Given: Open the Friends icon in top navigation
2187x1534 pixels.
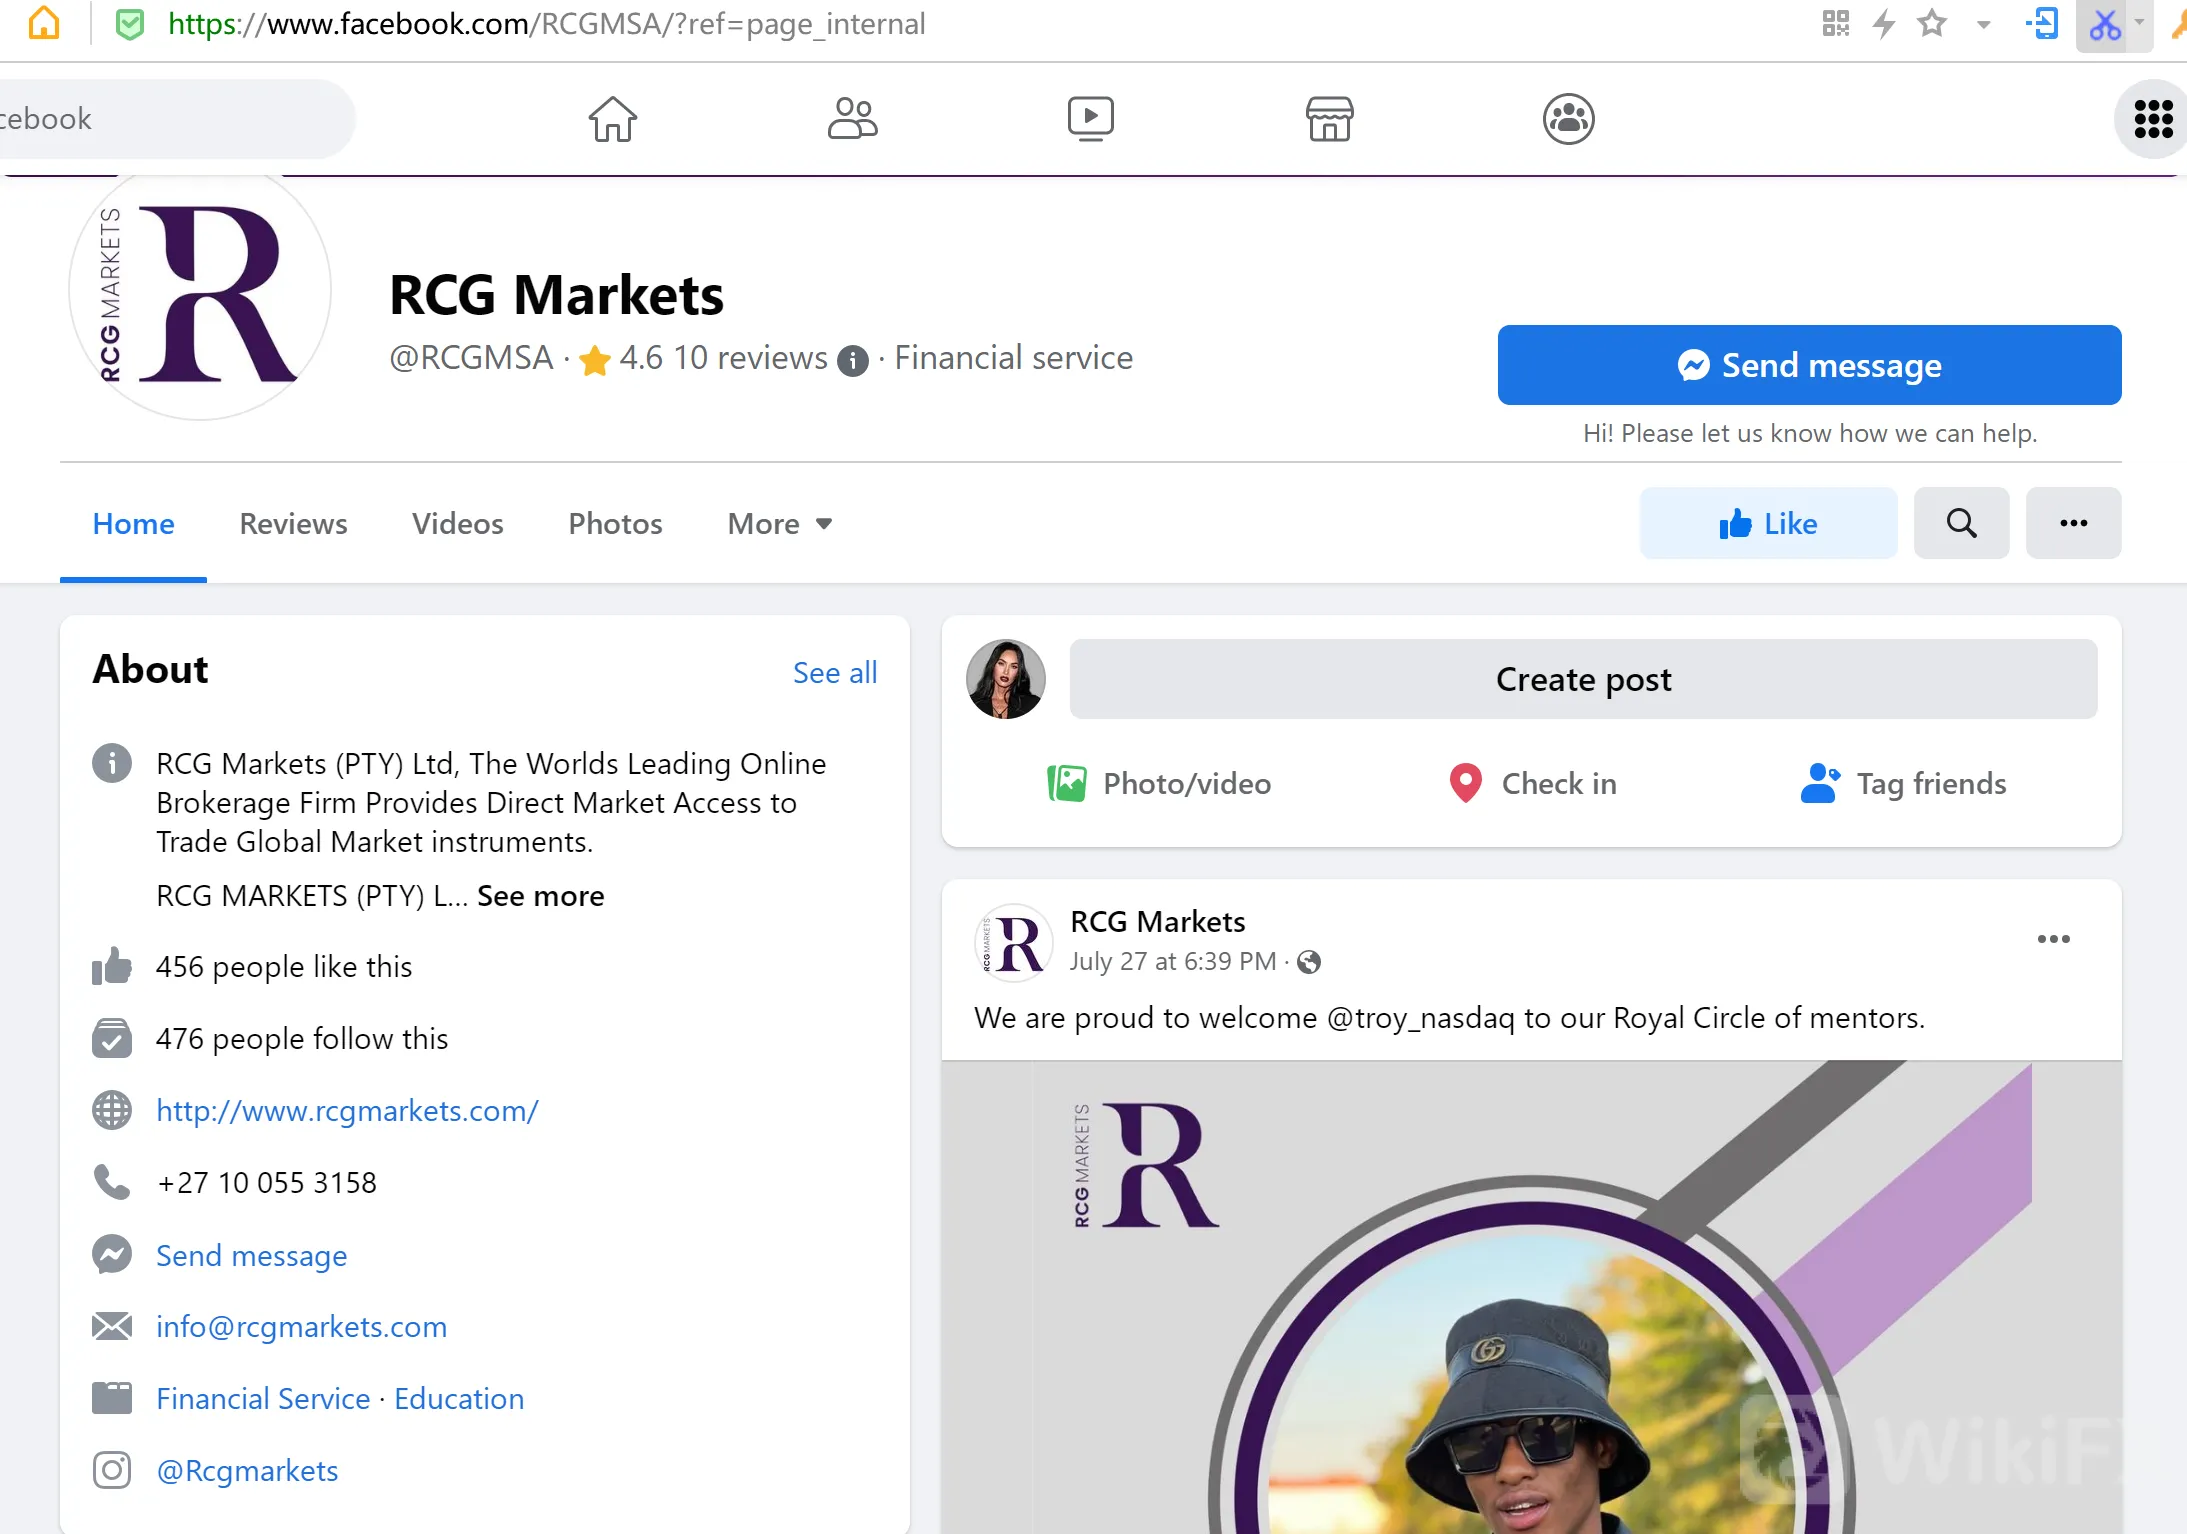Looking at the screenshot, I should 852,119.
